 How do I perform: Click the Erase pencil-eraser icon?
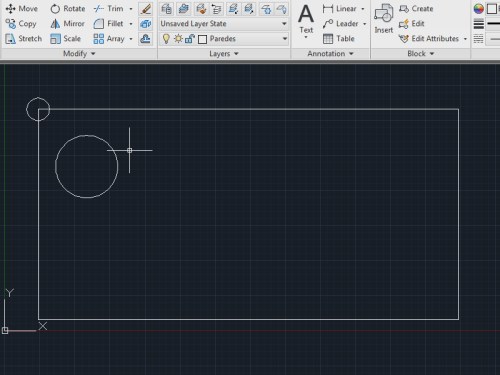point(146,9)
